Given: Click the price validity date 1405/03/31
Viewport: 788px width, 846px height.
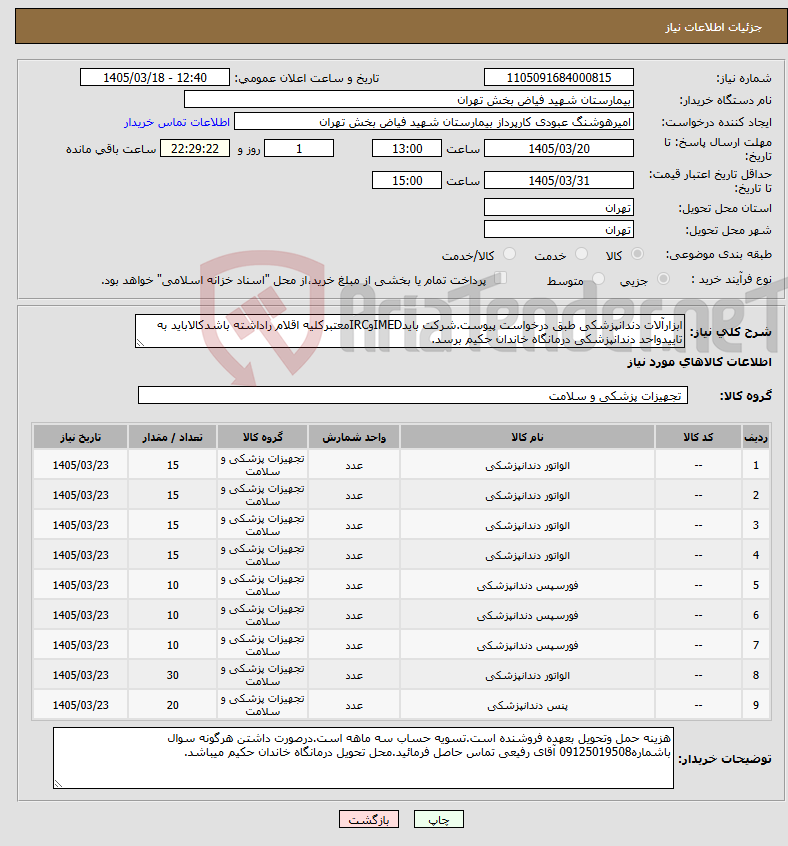Looking at the screenshot, I should click(x=559, y=180).
